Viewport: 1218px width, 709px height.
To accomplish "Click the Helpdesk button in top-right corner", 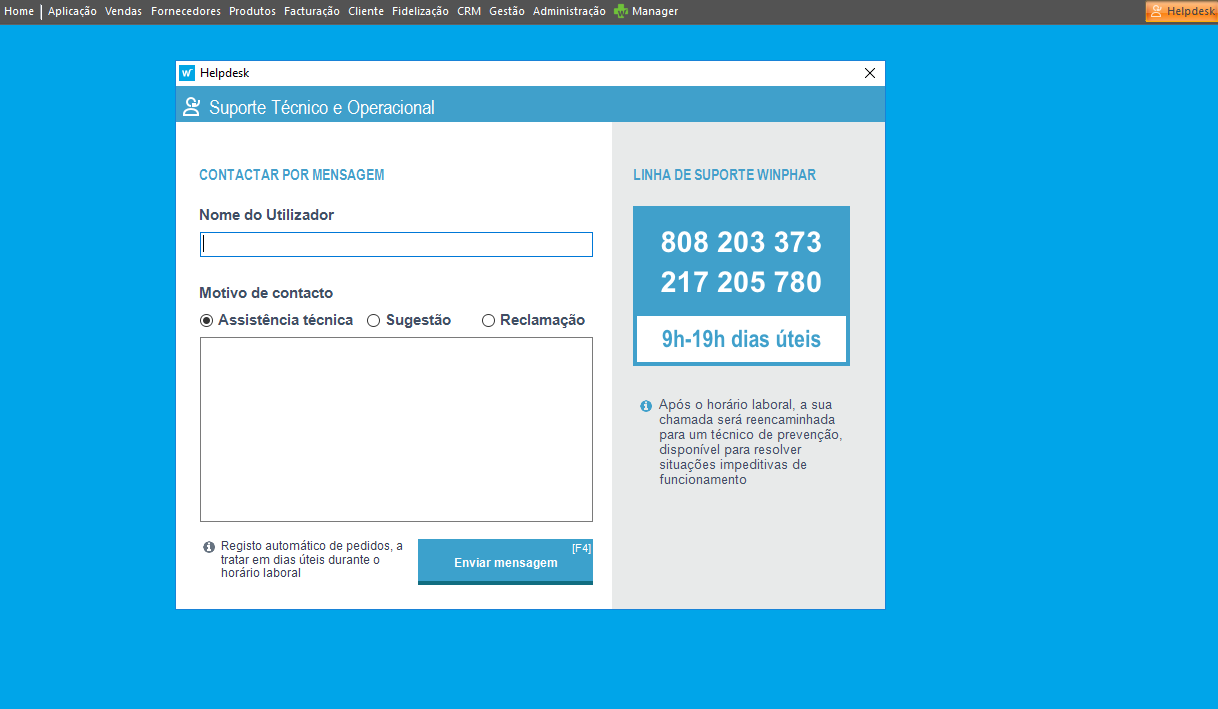I will tap(1181, 11).
